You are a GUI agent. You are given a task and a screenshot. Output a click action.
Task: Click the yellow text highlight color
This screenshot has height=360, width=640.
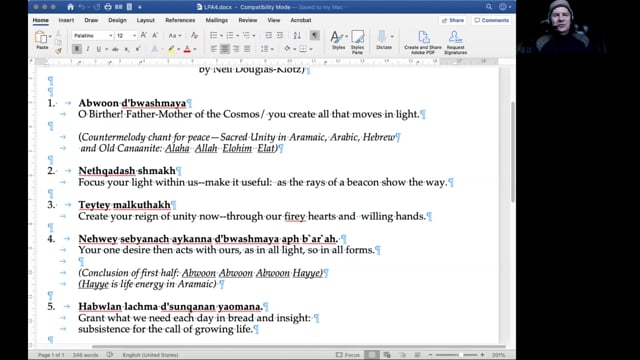171,49
